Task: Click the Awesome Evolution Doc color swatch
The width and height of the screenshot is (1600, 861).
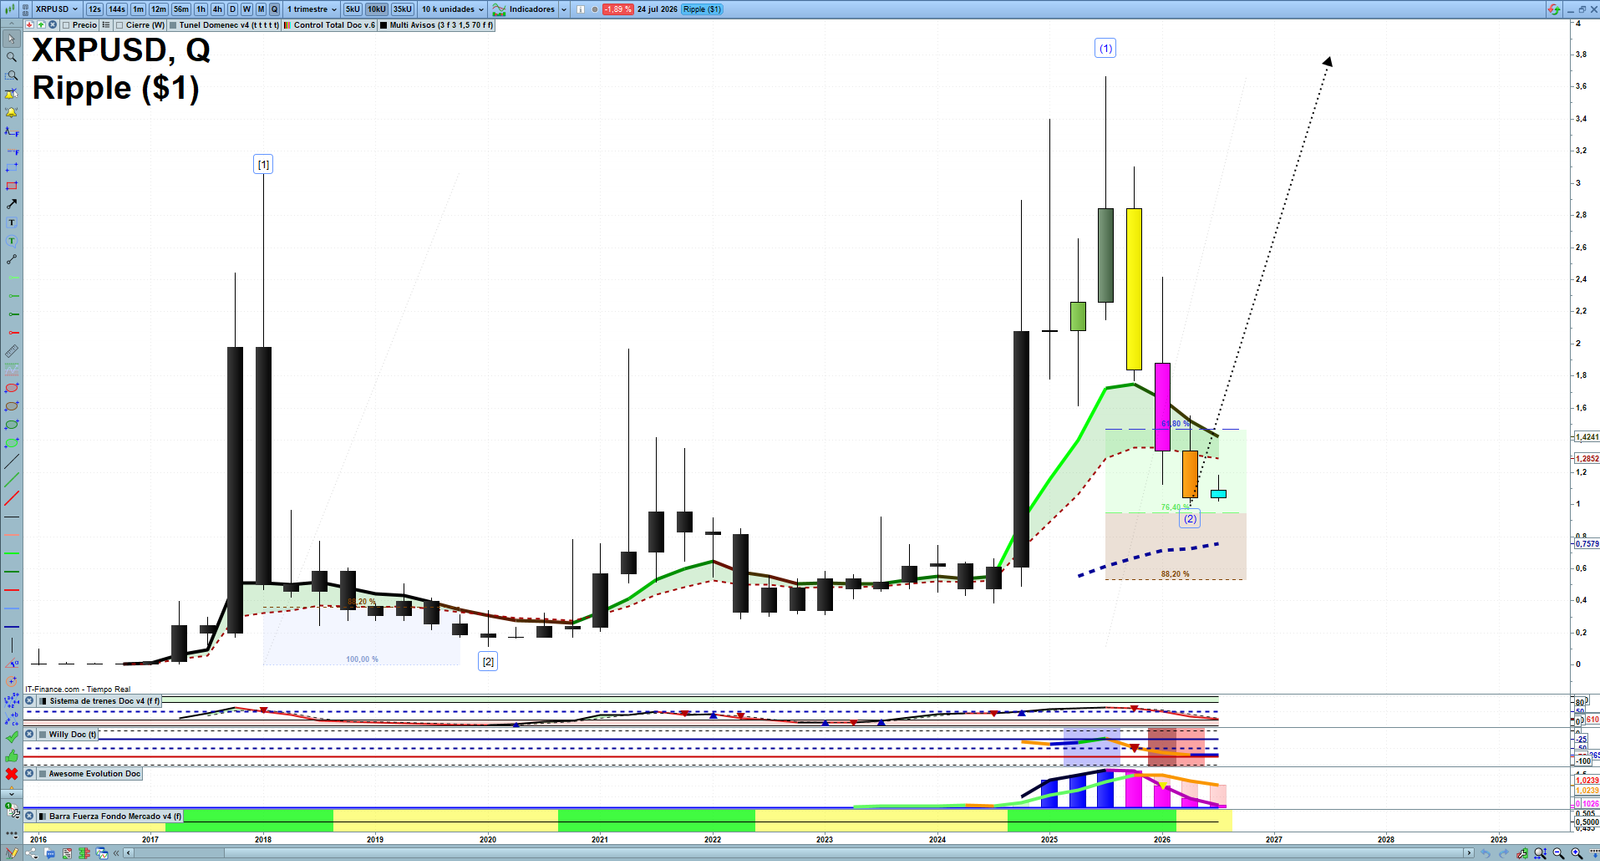Action: pyautogui.click(x=42, y=773)
